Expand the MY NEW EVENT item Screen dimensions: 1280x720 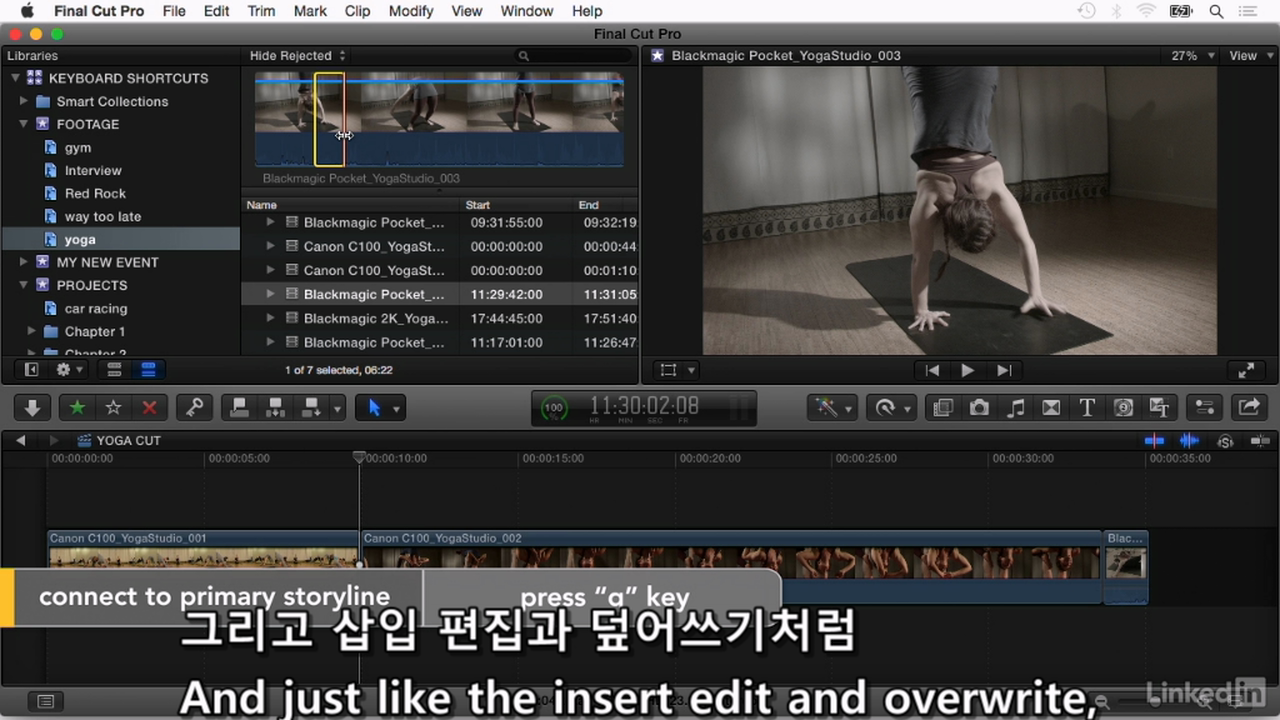[24, 262]
